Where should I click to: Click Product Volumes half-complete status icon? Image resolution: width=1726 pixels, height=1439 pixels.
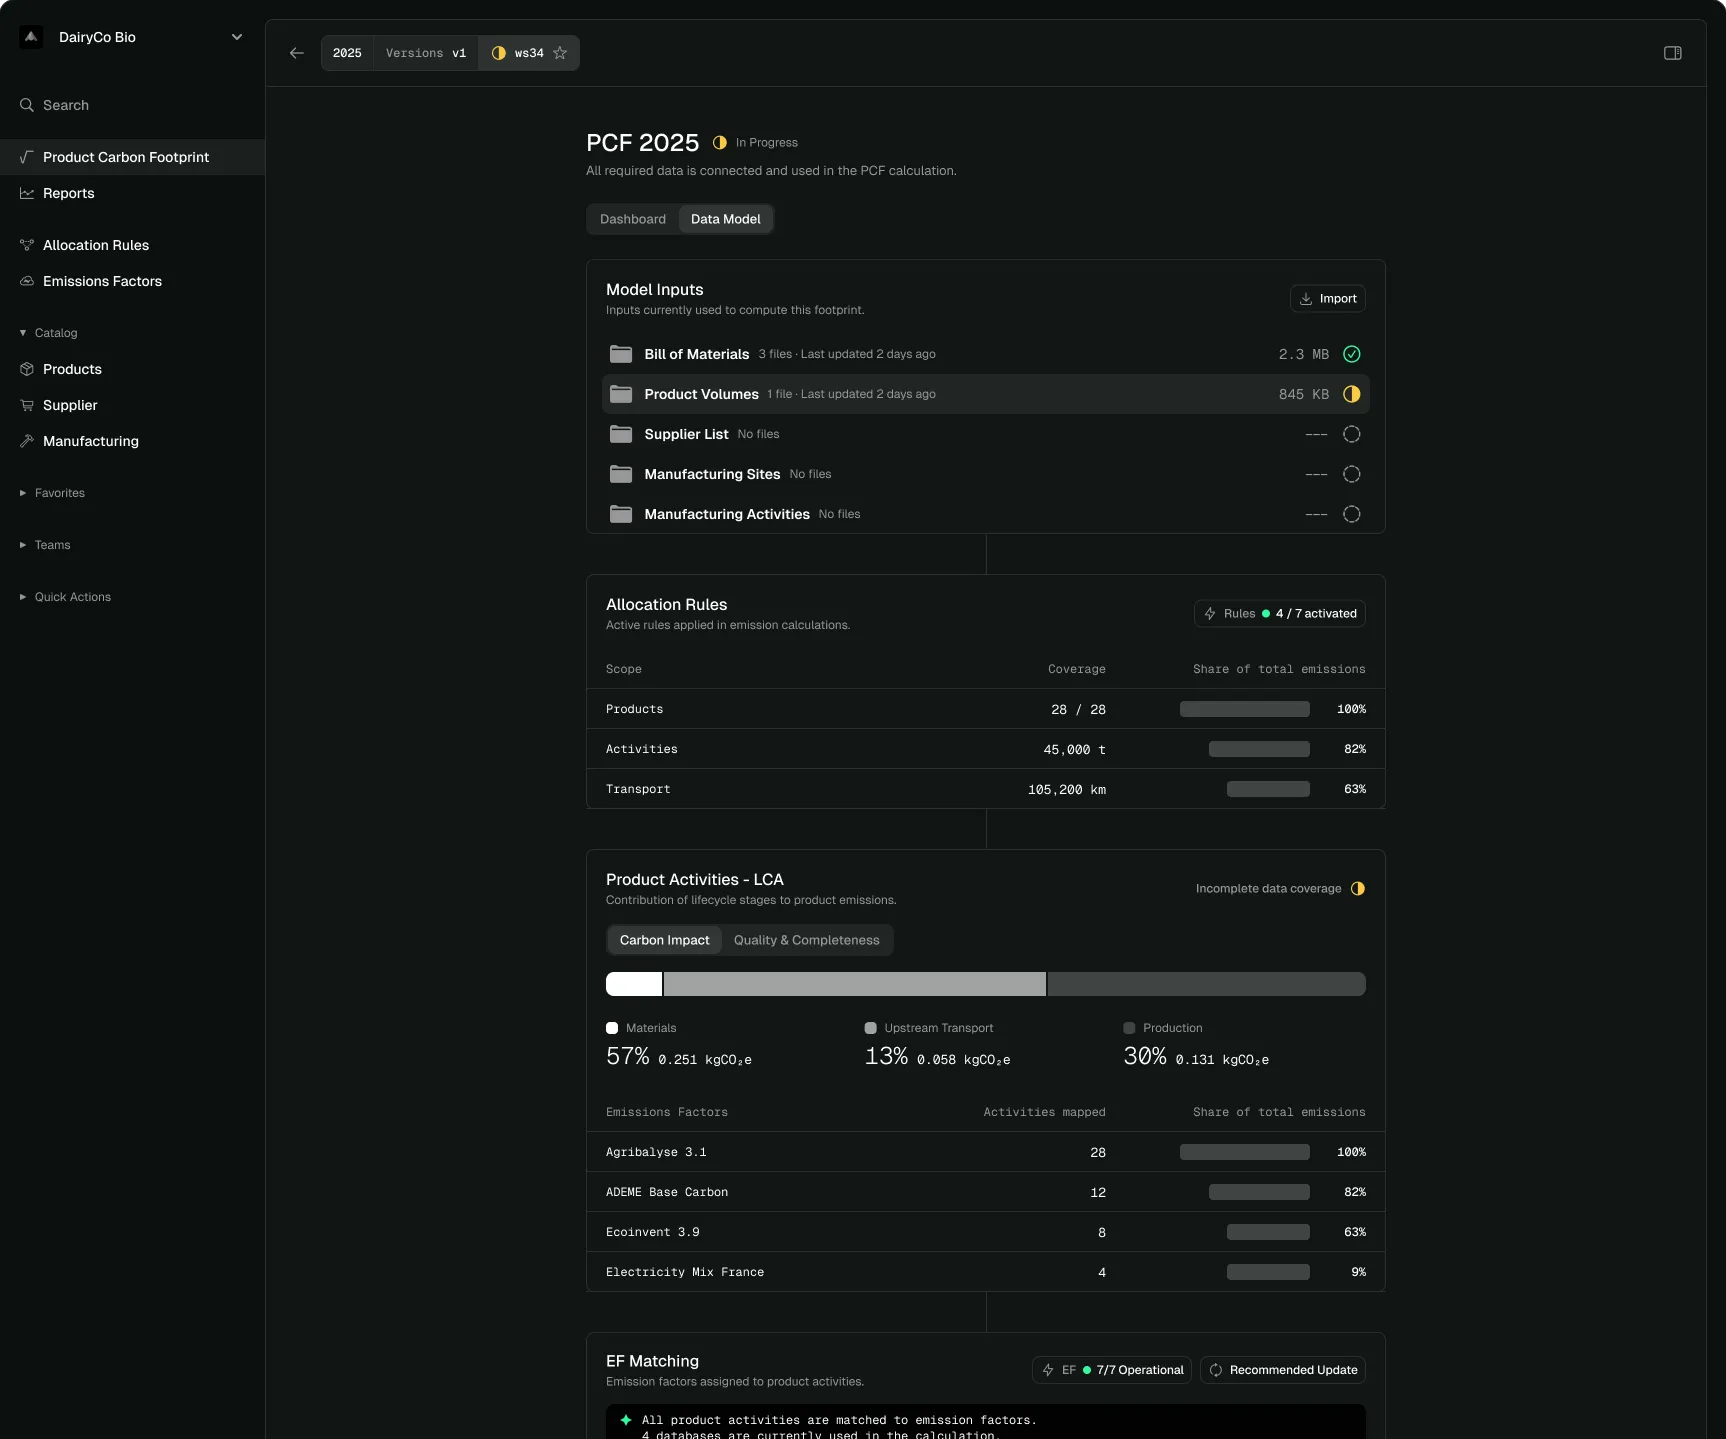[x=1352, y=394]
